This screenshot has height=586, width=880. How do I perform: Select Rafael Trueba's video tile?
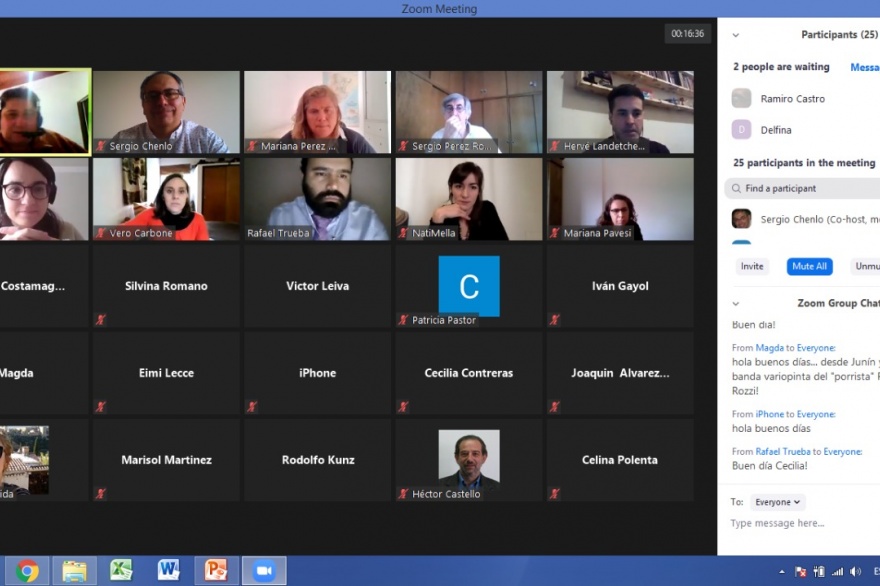[318, 199]
